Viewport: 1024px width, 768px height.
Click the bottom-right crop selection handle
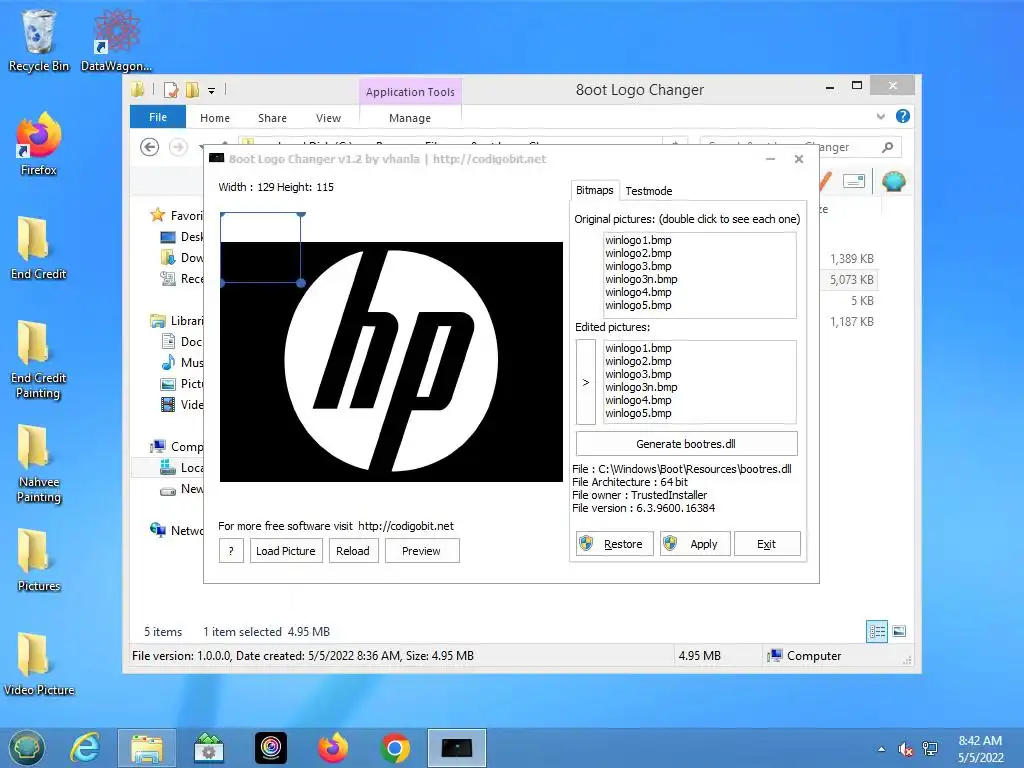click(x=300, y=283)
